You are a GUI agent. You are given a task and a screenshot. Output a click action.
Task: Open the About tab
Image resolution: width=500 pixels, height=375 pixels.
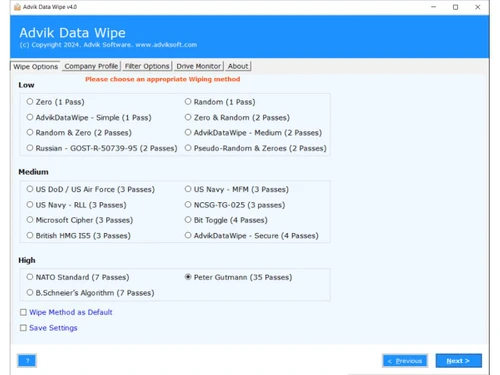coord(238,66)
